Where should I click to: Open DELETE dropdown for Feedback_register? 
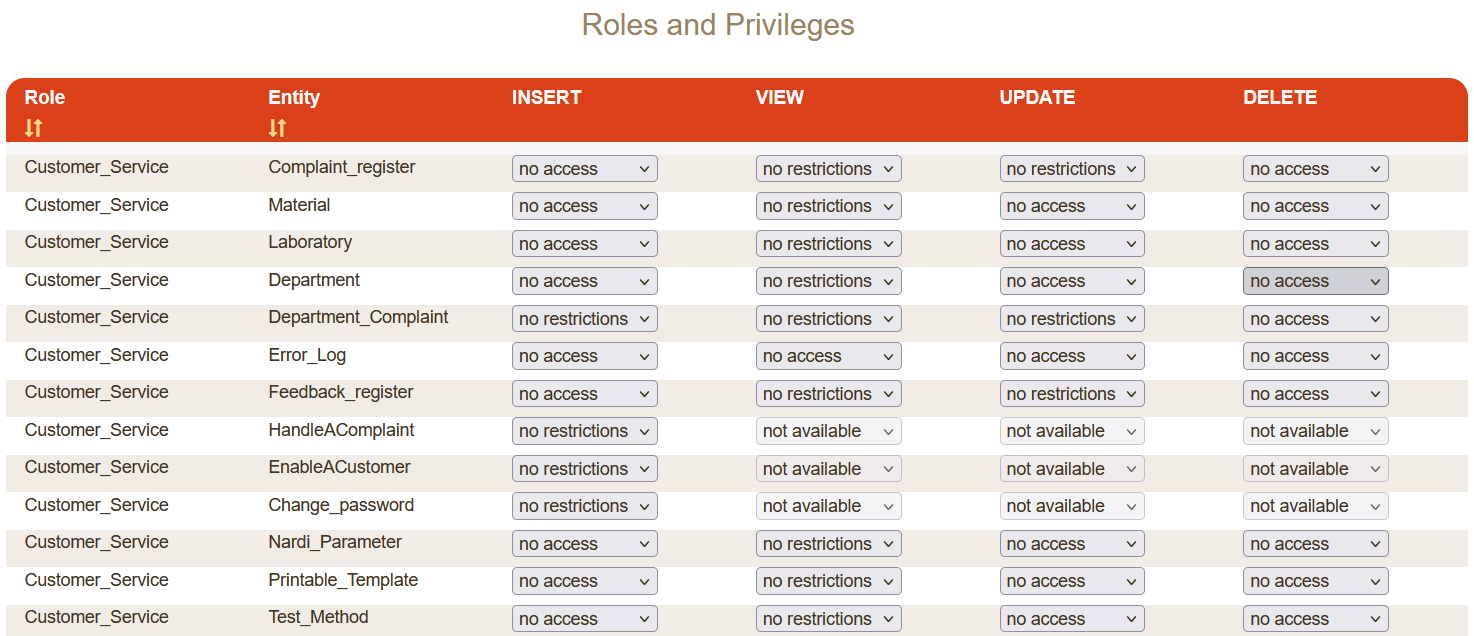coord(1316,394)
